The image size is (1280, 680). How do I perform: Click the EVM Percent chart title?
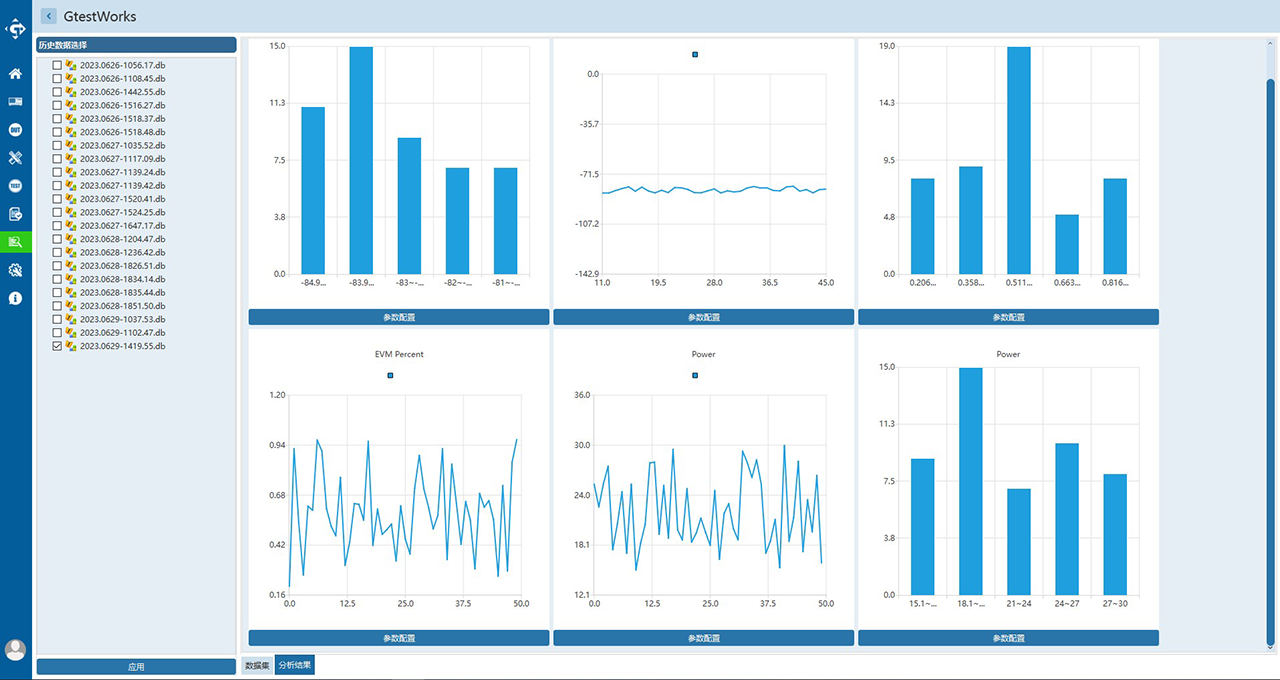click(x=399, y=354)
